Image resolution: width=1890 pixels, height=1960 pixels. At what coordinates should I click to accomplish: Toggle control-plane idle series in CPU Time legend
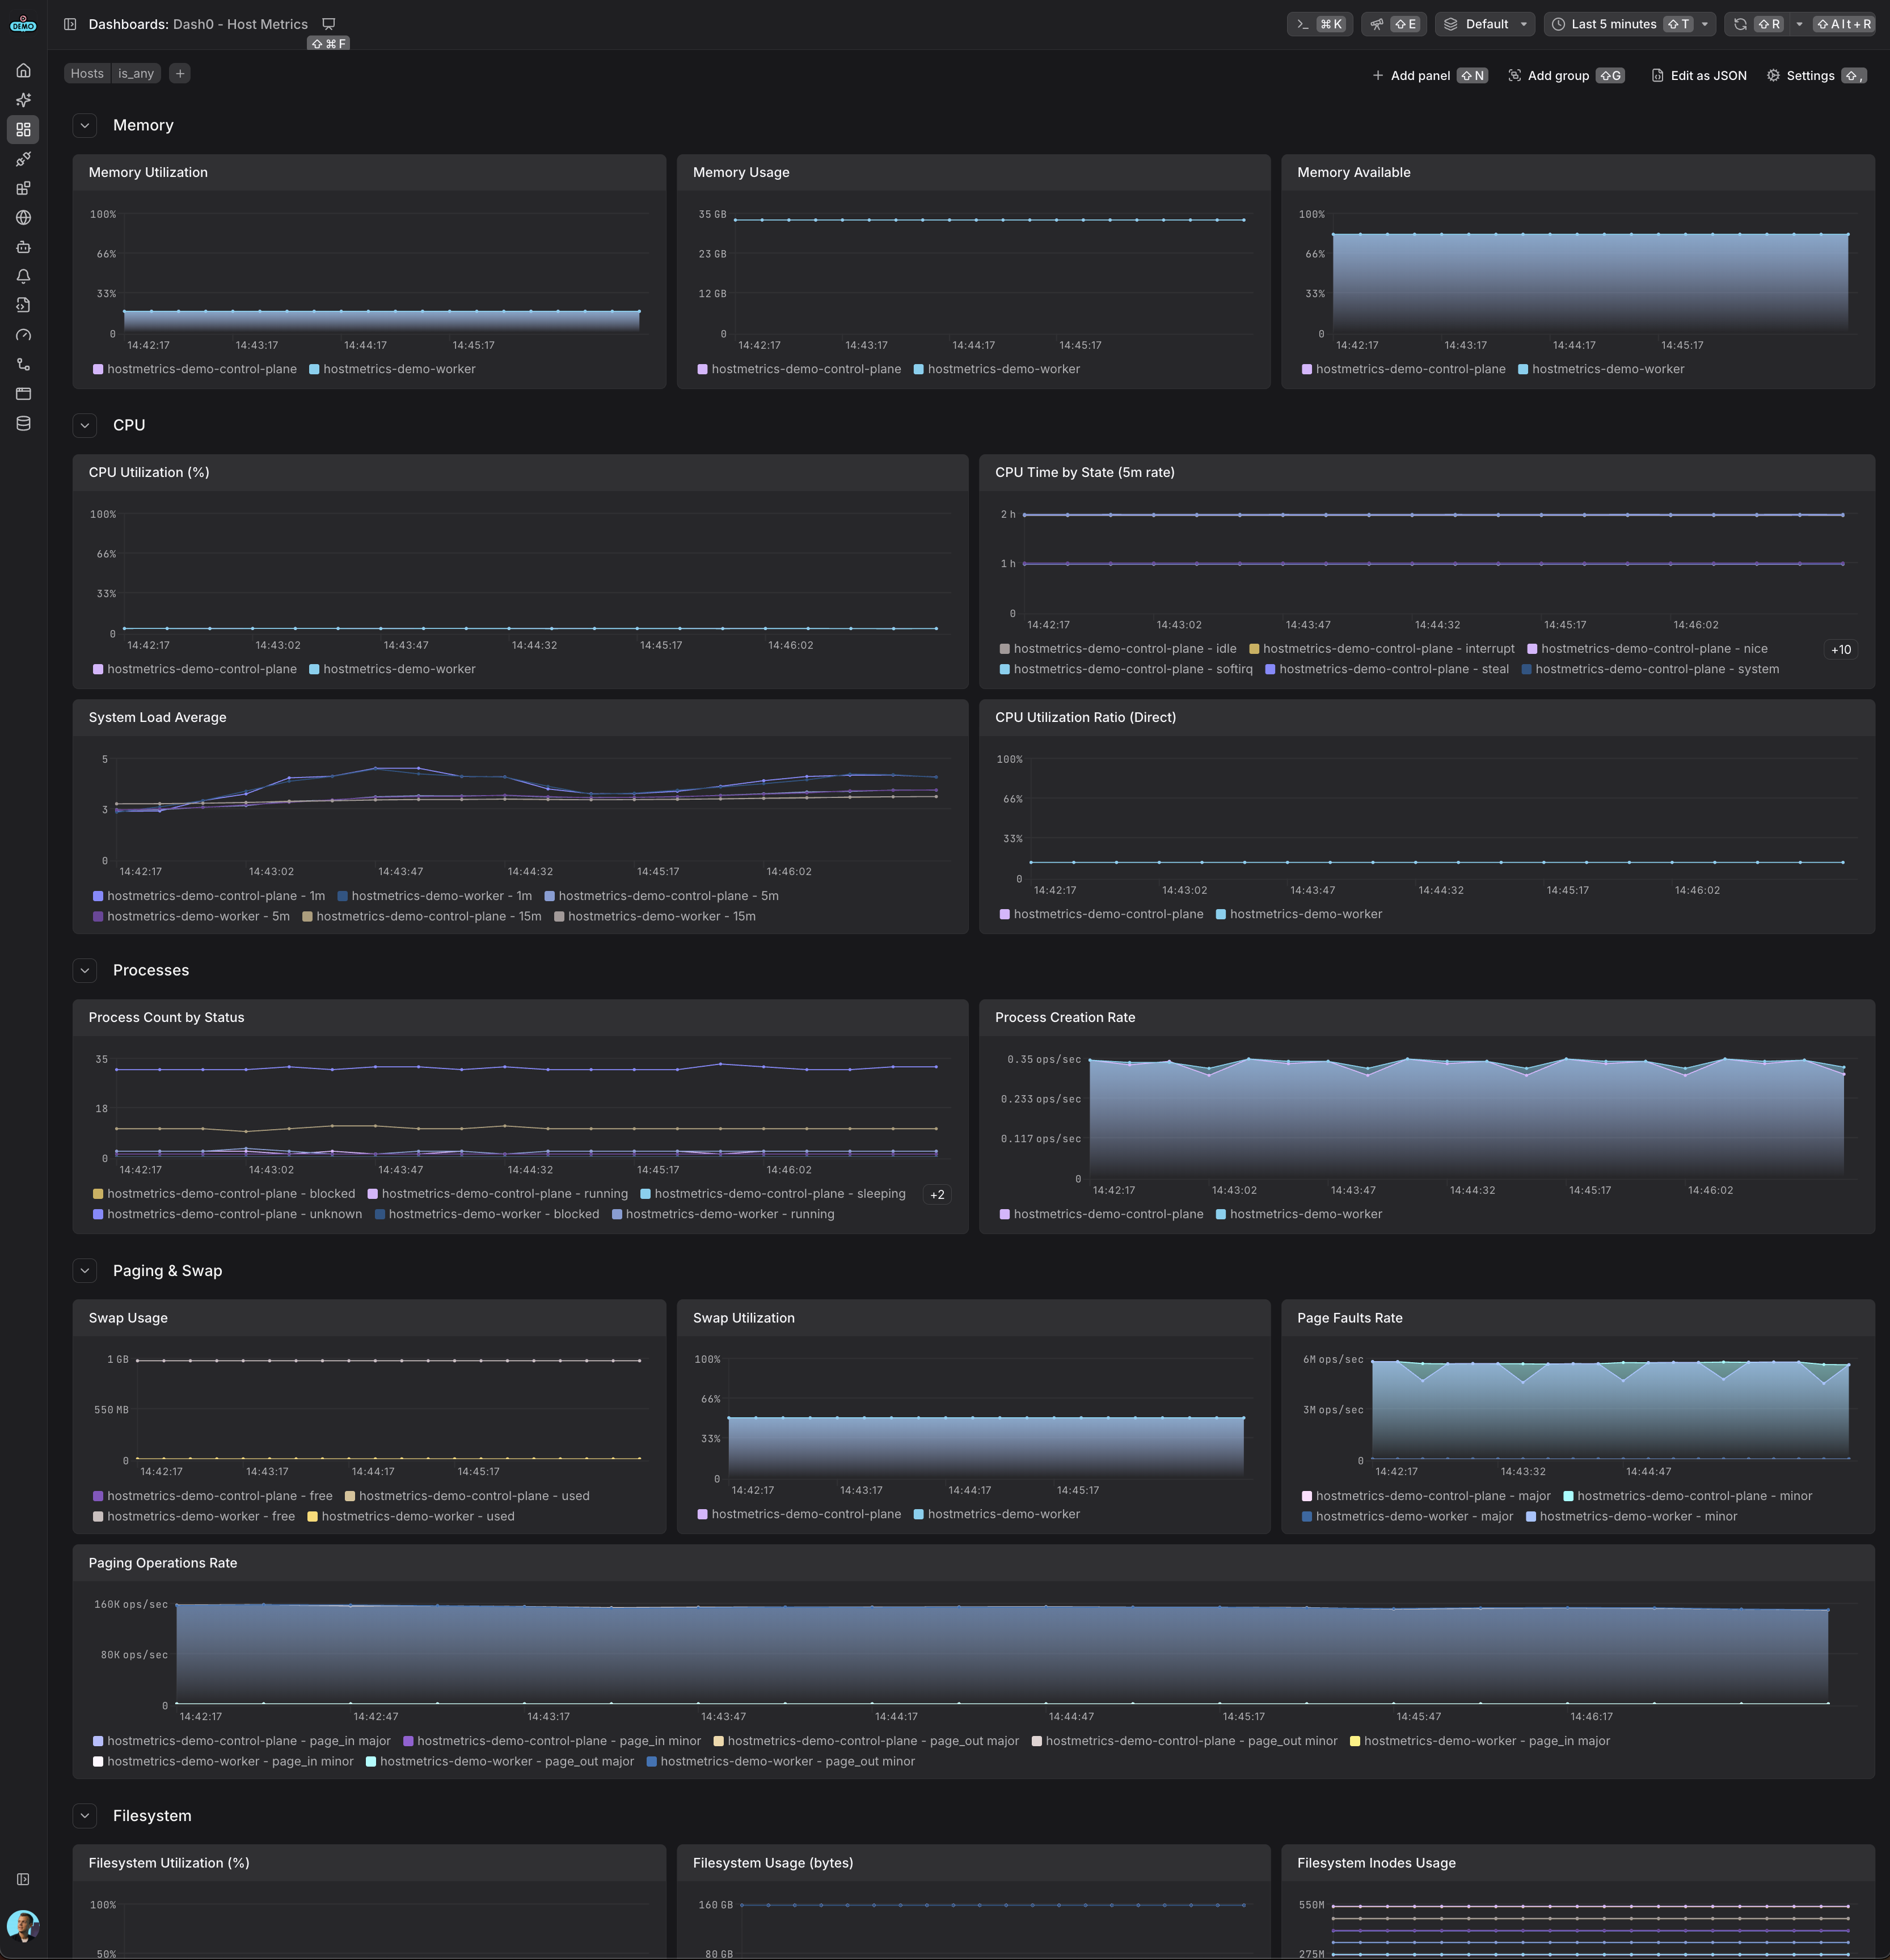click(x=1124, y=649)
